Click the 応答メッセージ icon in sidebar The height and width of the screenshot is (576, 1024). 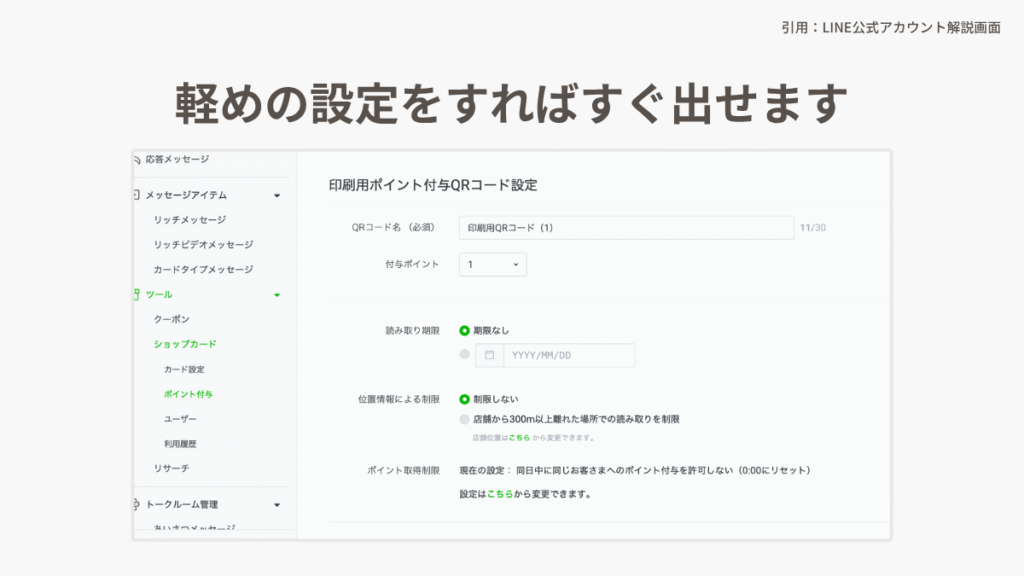click(x=137, y=159)
